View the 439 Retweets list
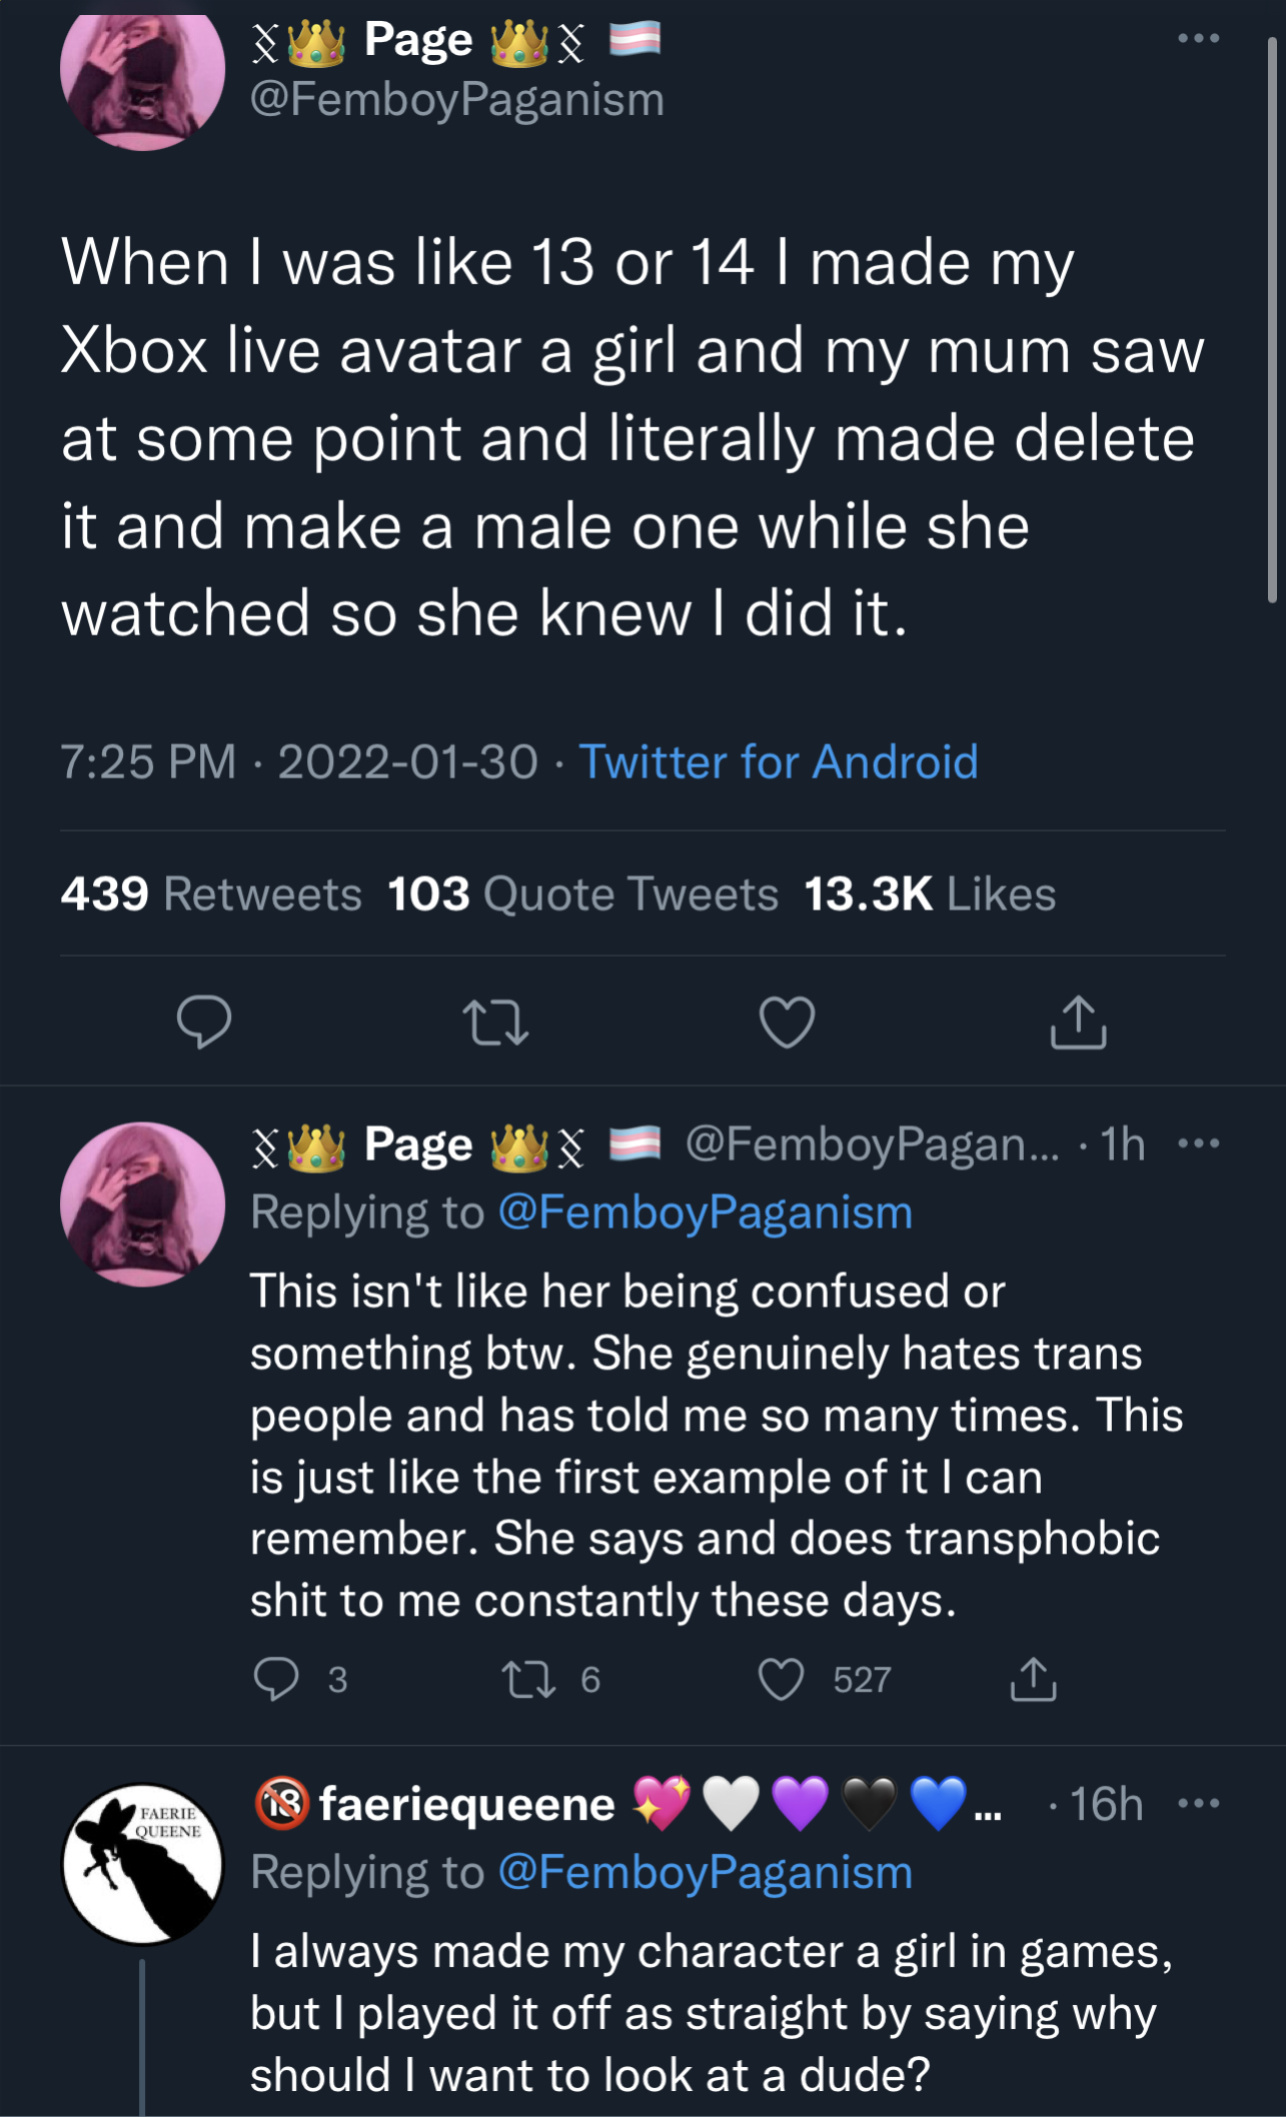Viewport: 1286px width, 2117px height. coord(211,893)
